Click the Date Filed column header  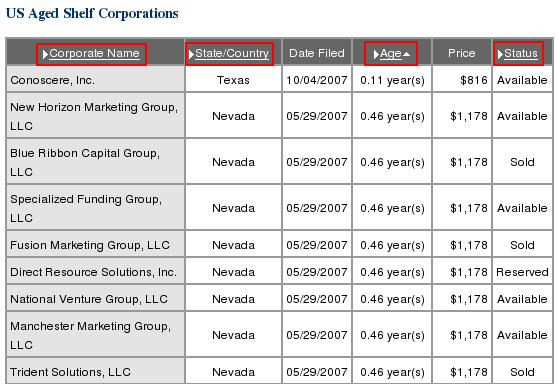(317, 53)
